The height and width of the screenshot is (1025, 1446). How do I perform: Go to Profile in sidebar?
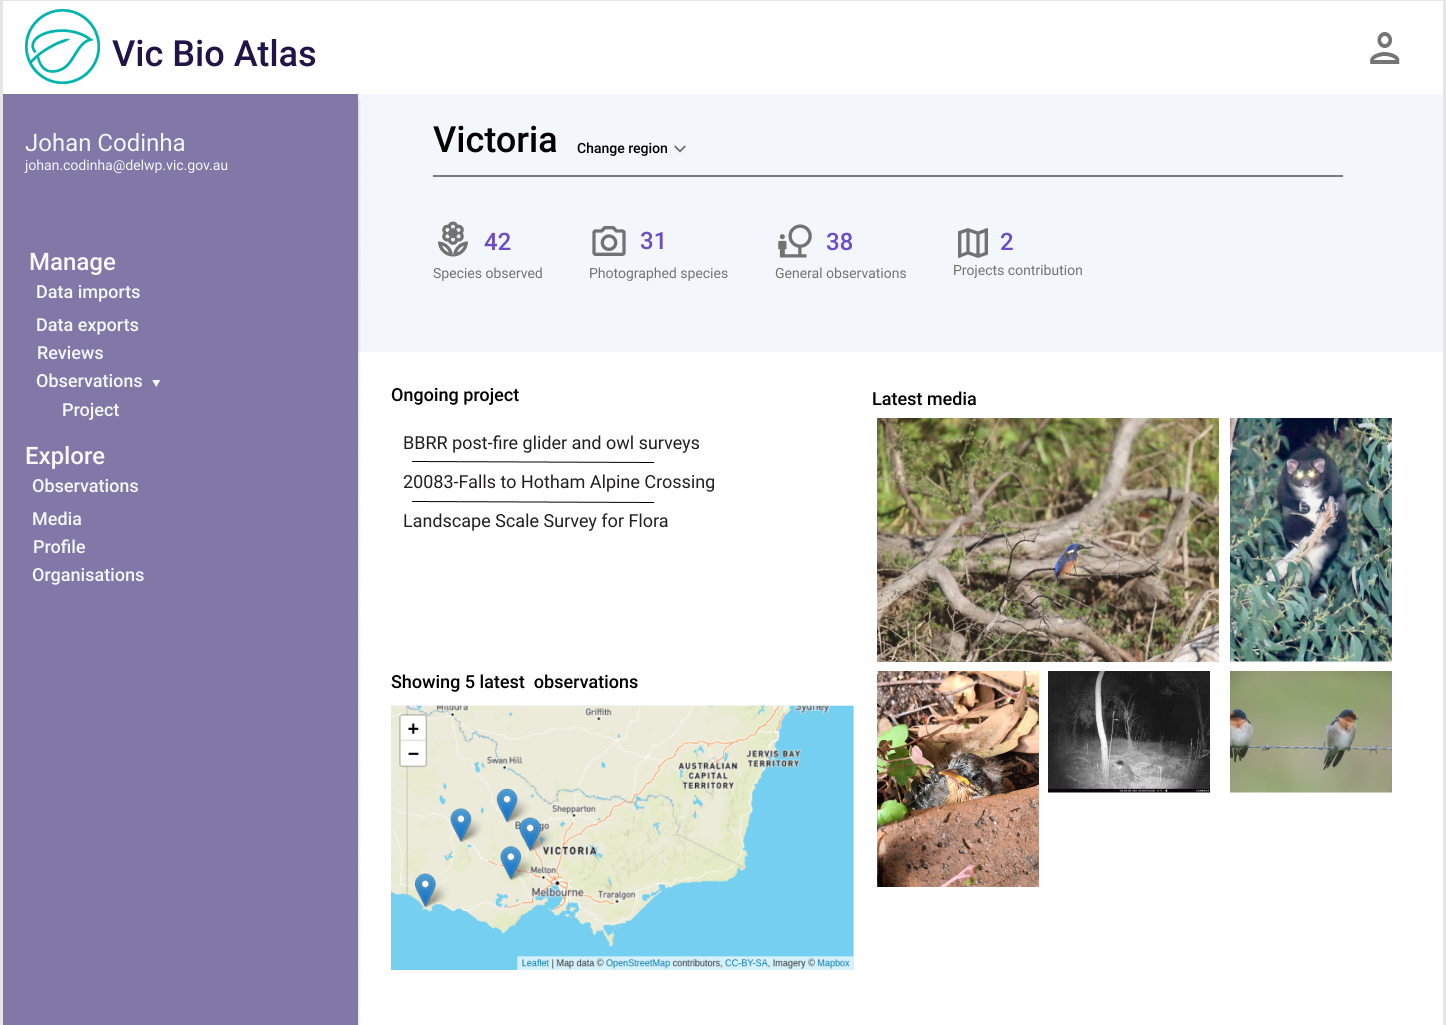coord(59,547)
